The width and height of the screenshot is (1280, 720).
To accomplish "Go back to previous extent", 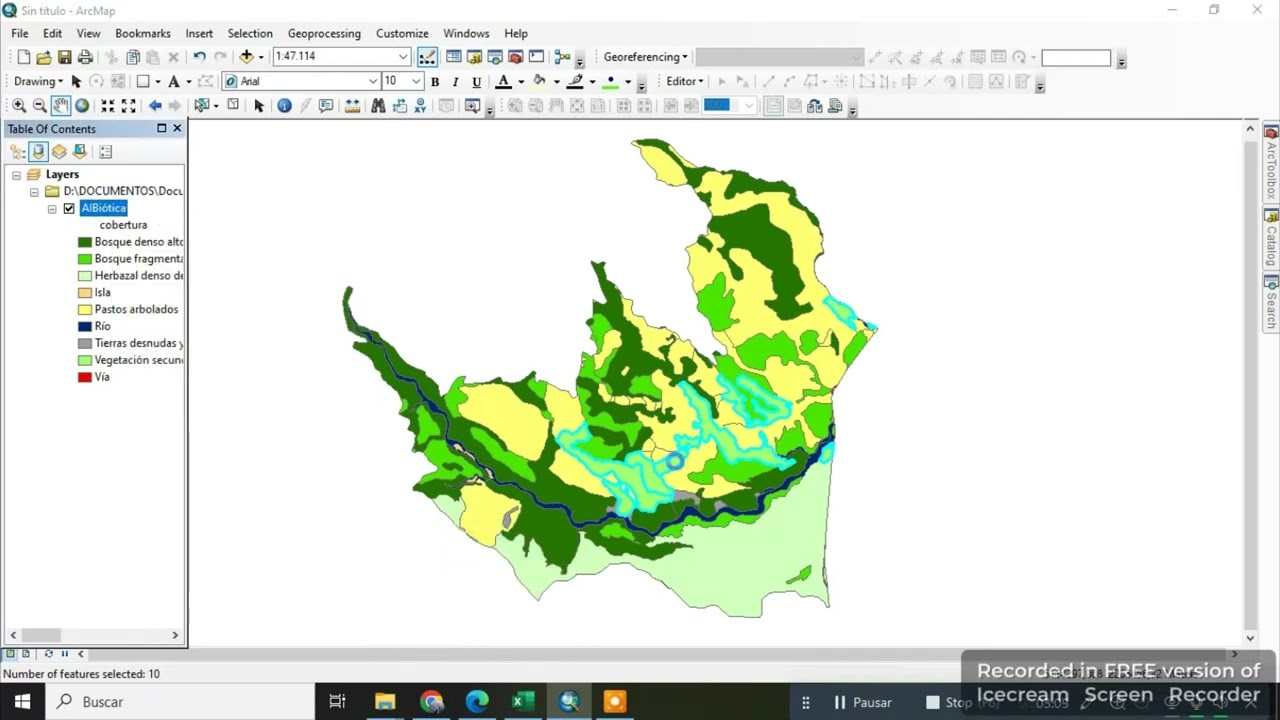I will pos(155,106).
